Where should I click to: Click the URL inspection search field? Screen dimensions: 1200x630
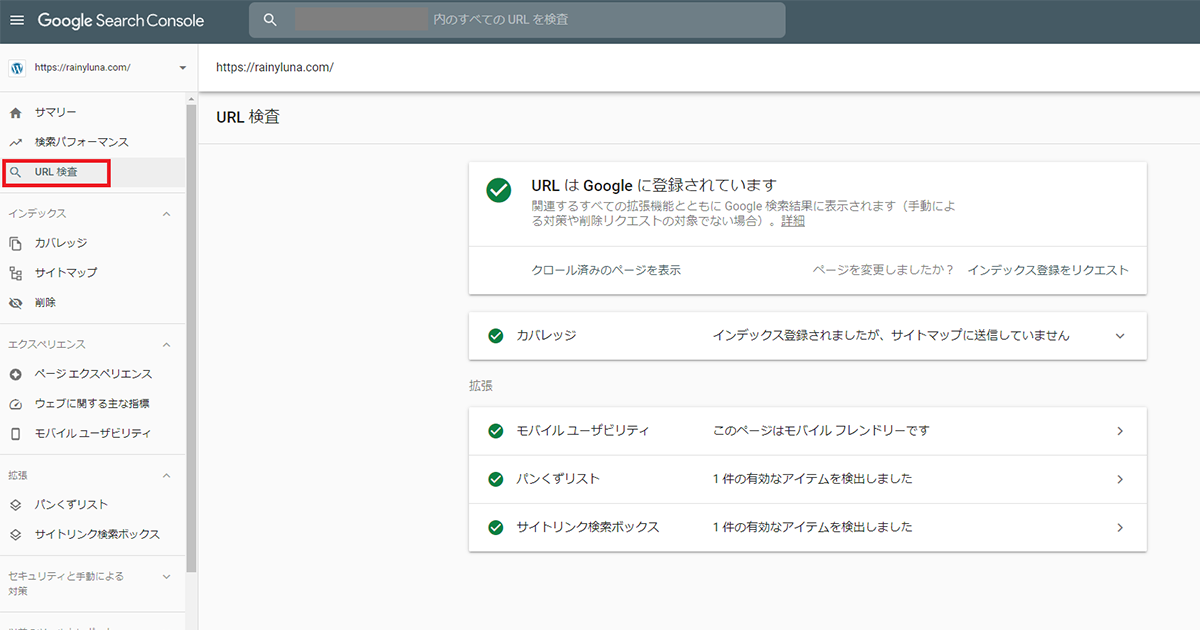[517, 20]
